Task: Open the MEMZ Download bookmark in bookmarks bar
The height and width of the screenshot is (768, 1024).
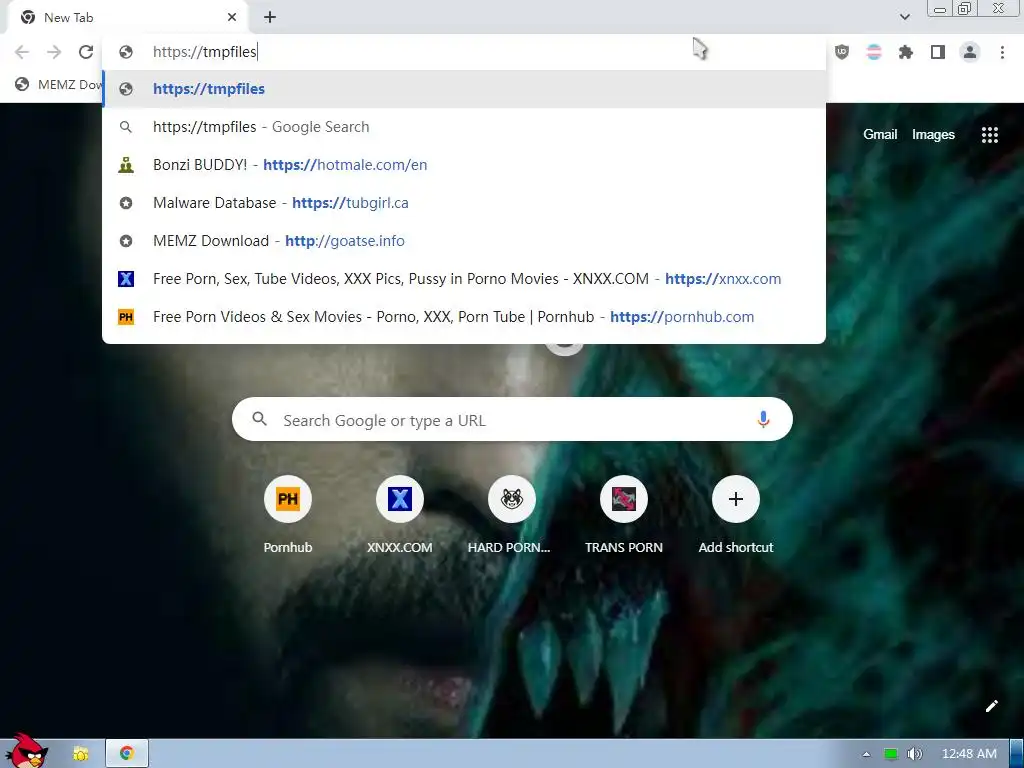Action: [59, 84]
